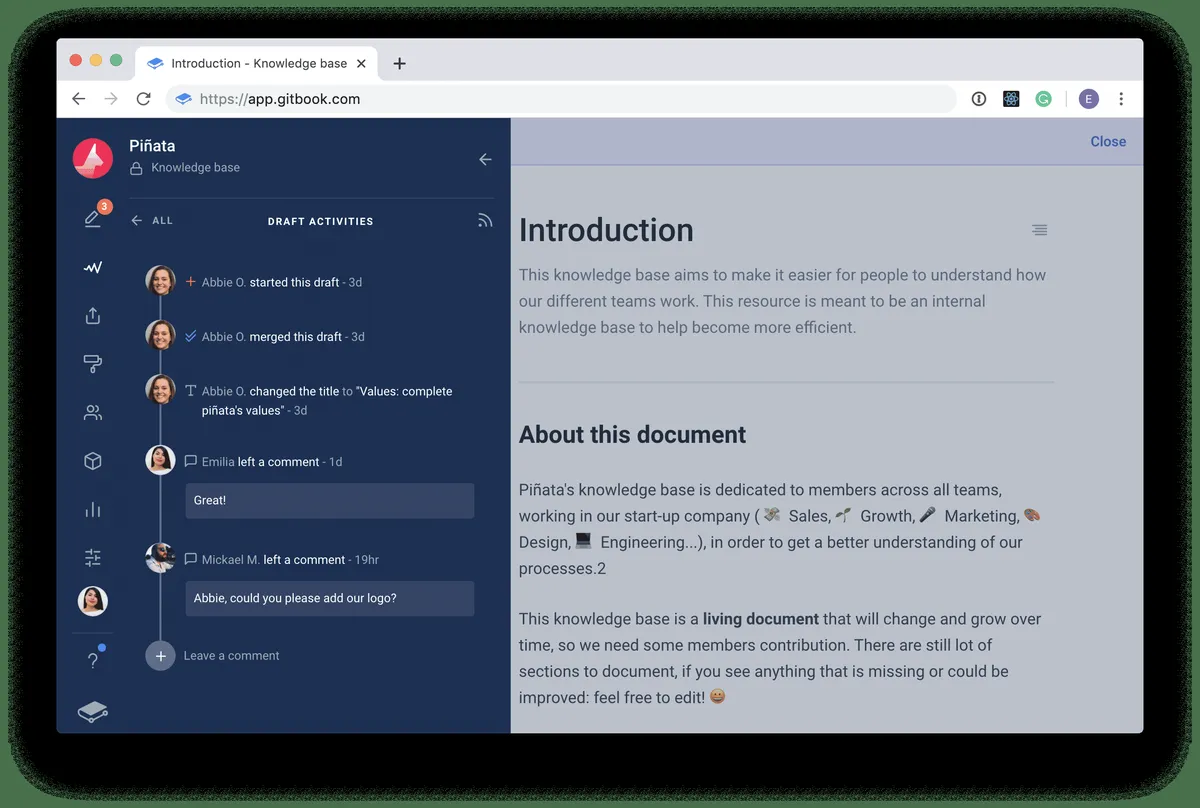Image resolution: width=1200 pixels, height=808 pixels.
Task: Select the publish/share upload icon
Action: click(92, 315)
